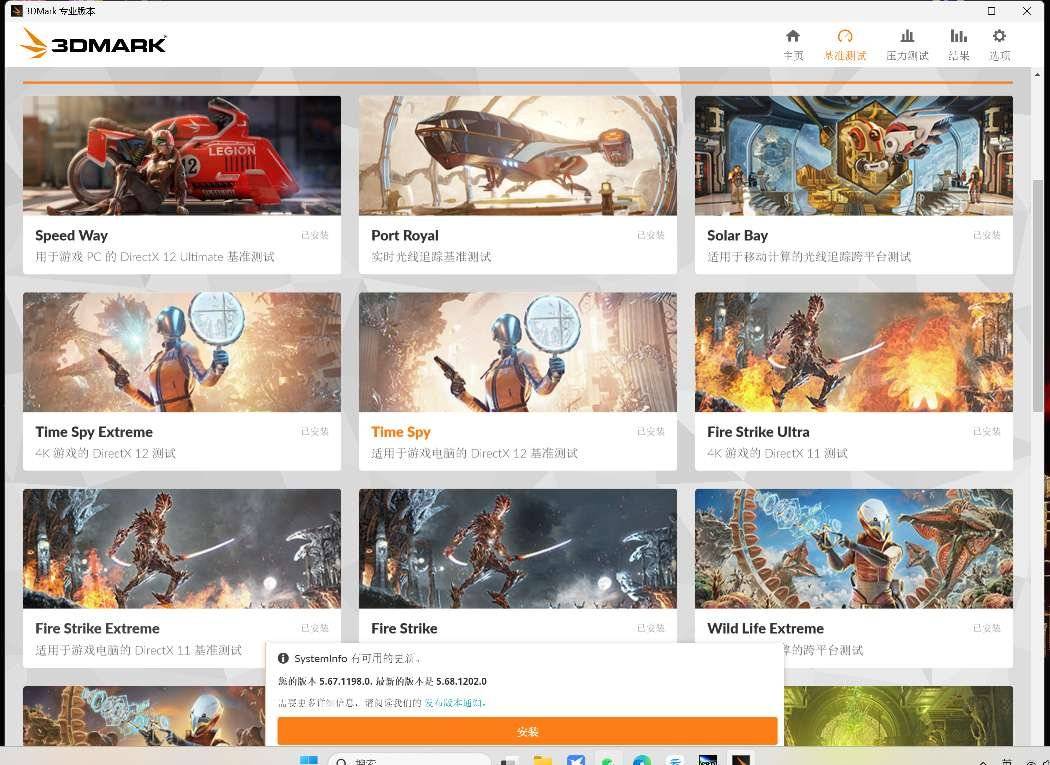Viewport: 1050px width, 765px height.
Task: Choose the Fire Strike Ultra thumbnail
Action: tap(854, 352)
